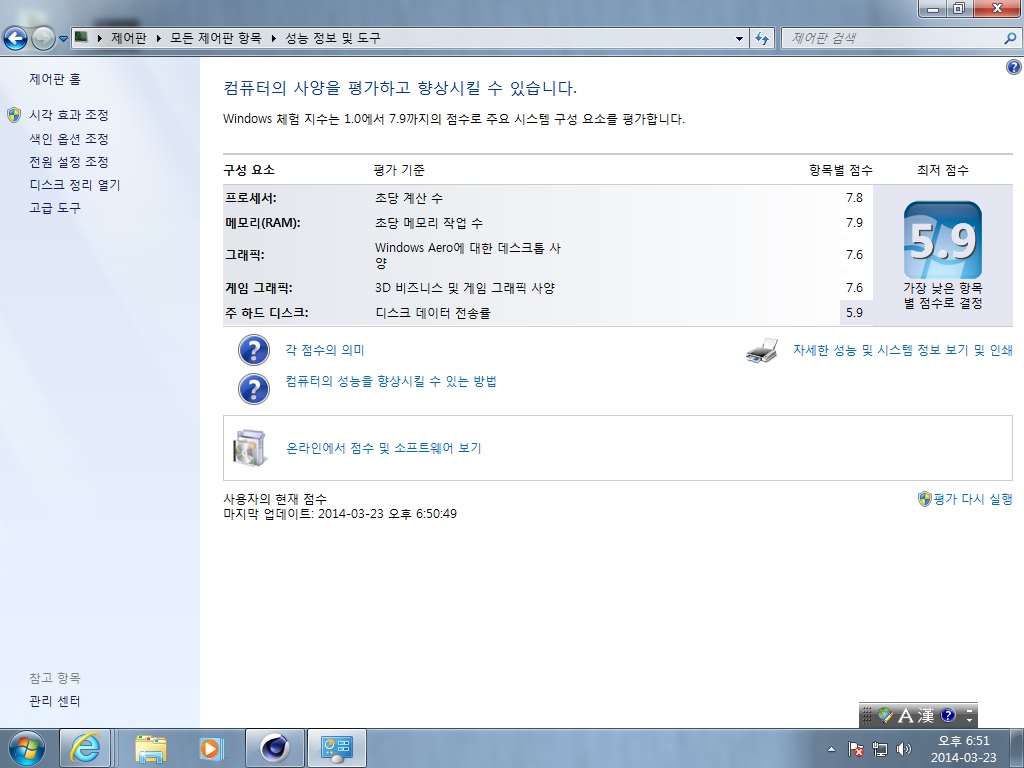Click shield icon beside 평가 다시 실행

click(x=924, y=500)
